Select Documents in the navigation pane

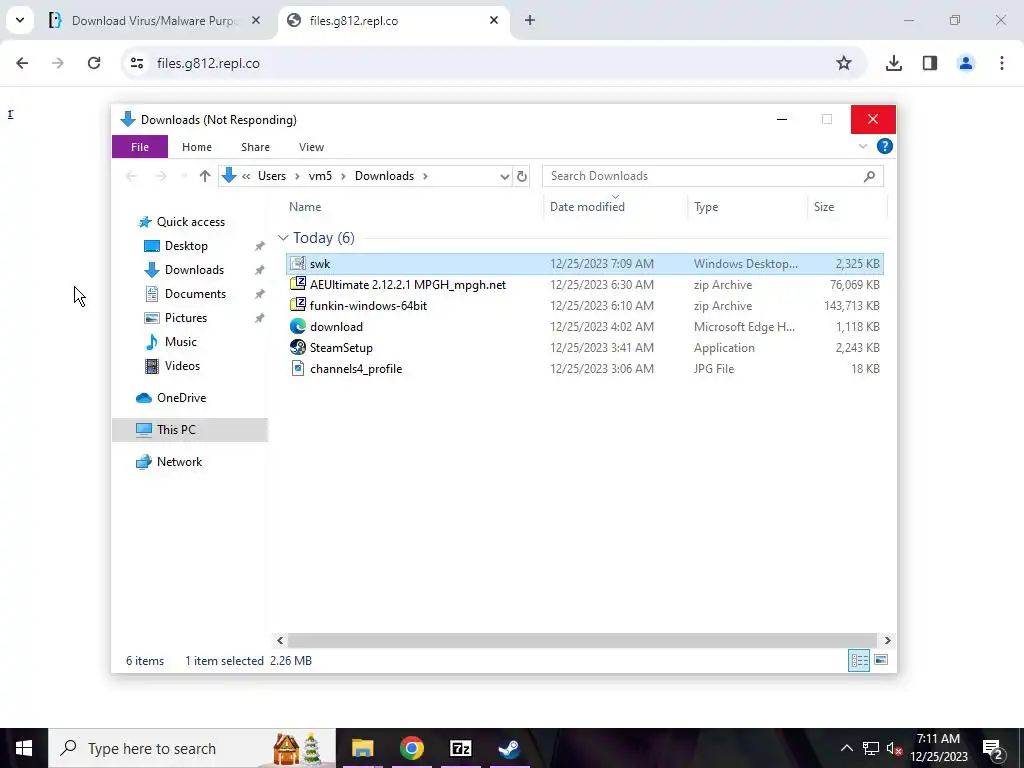pyautogui.click(x=195, y=294)
